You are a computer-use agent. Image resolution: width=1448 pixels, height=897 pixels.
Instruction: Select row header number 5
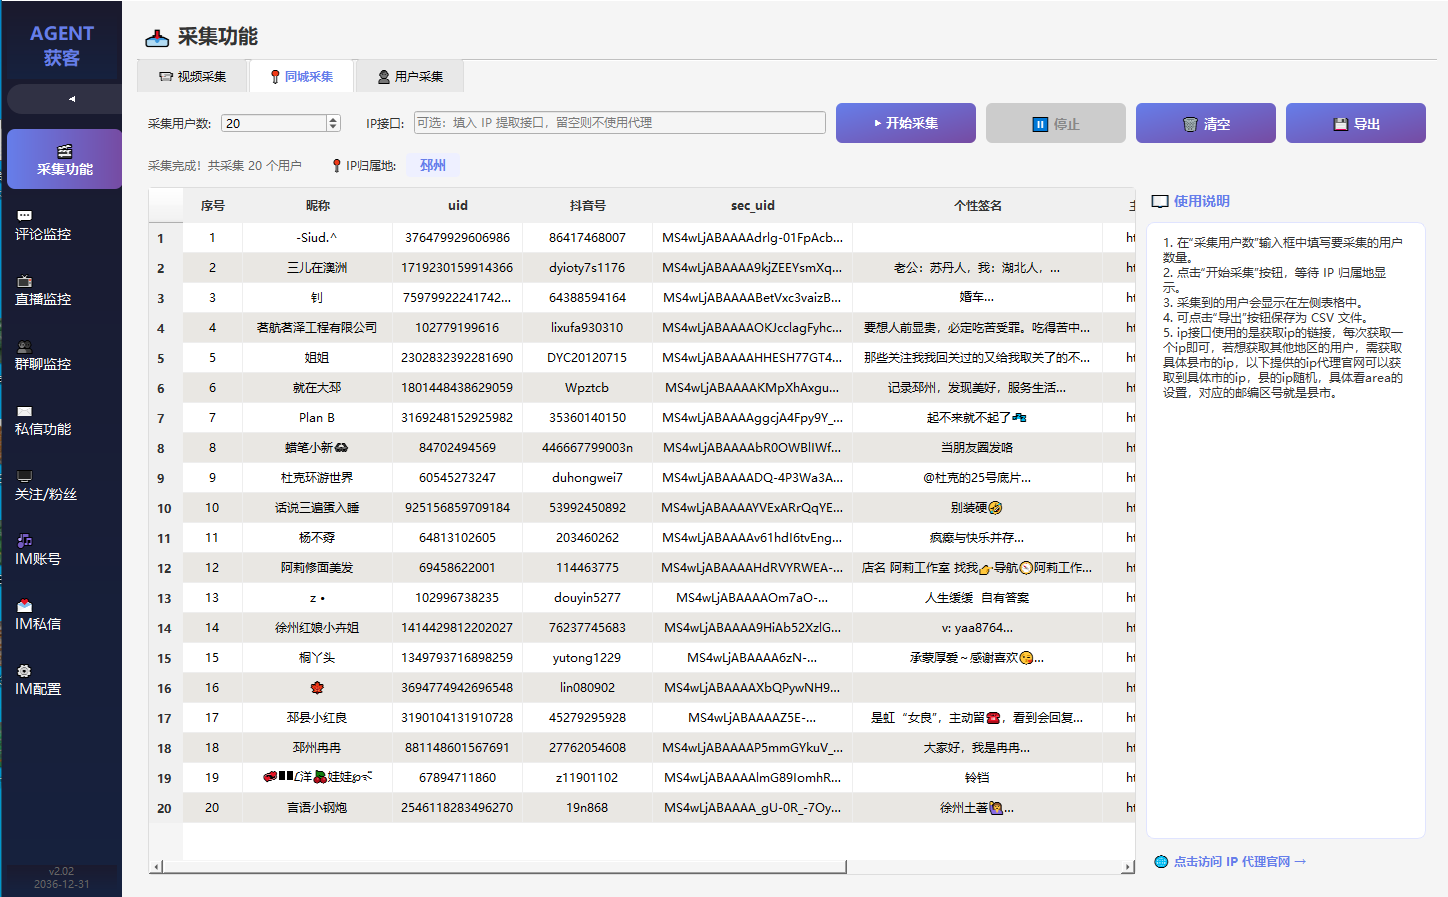(x=165, y=358)
